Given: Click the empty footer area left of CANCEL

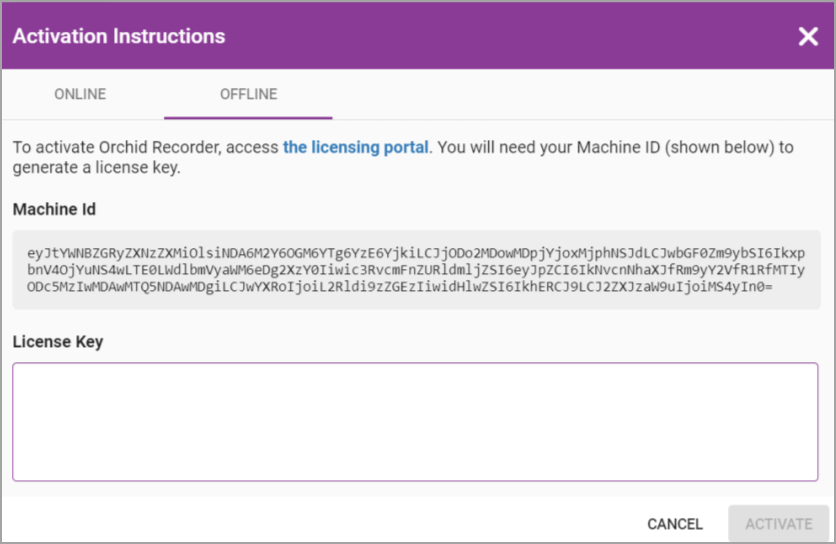Looking at the screenshot, I should 300,523.
